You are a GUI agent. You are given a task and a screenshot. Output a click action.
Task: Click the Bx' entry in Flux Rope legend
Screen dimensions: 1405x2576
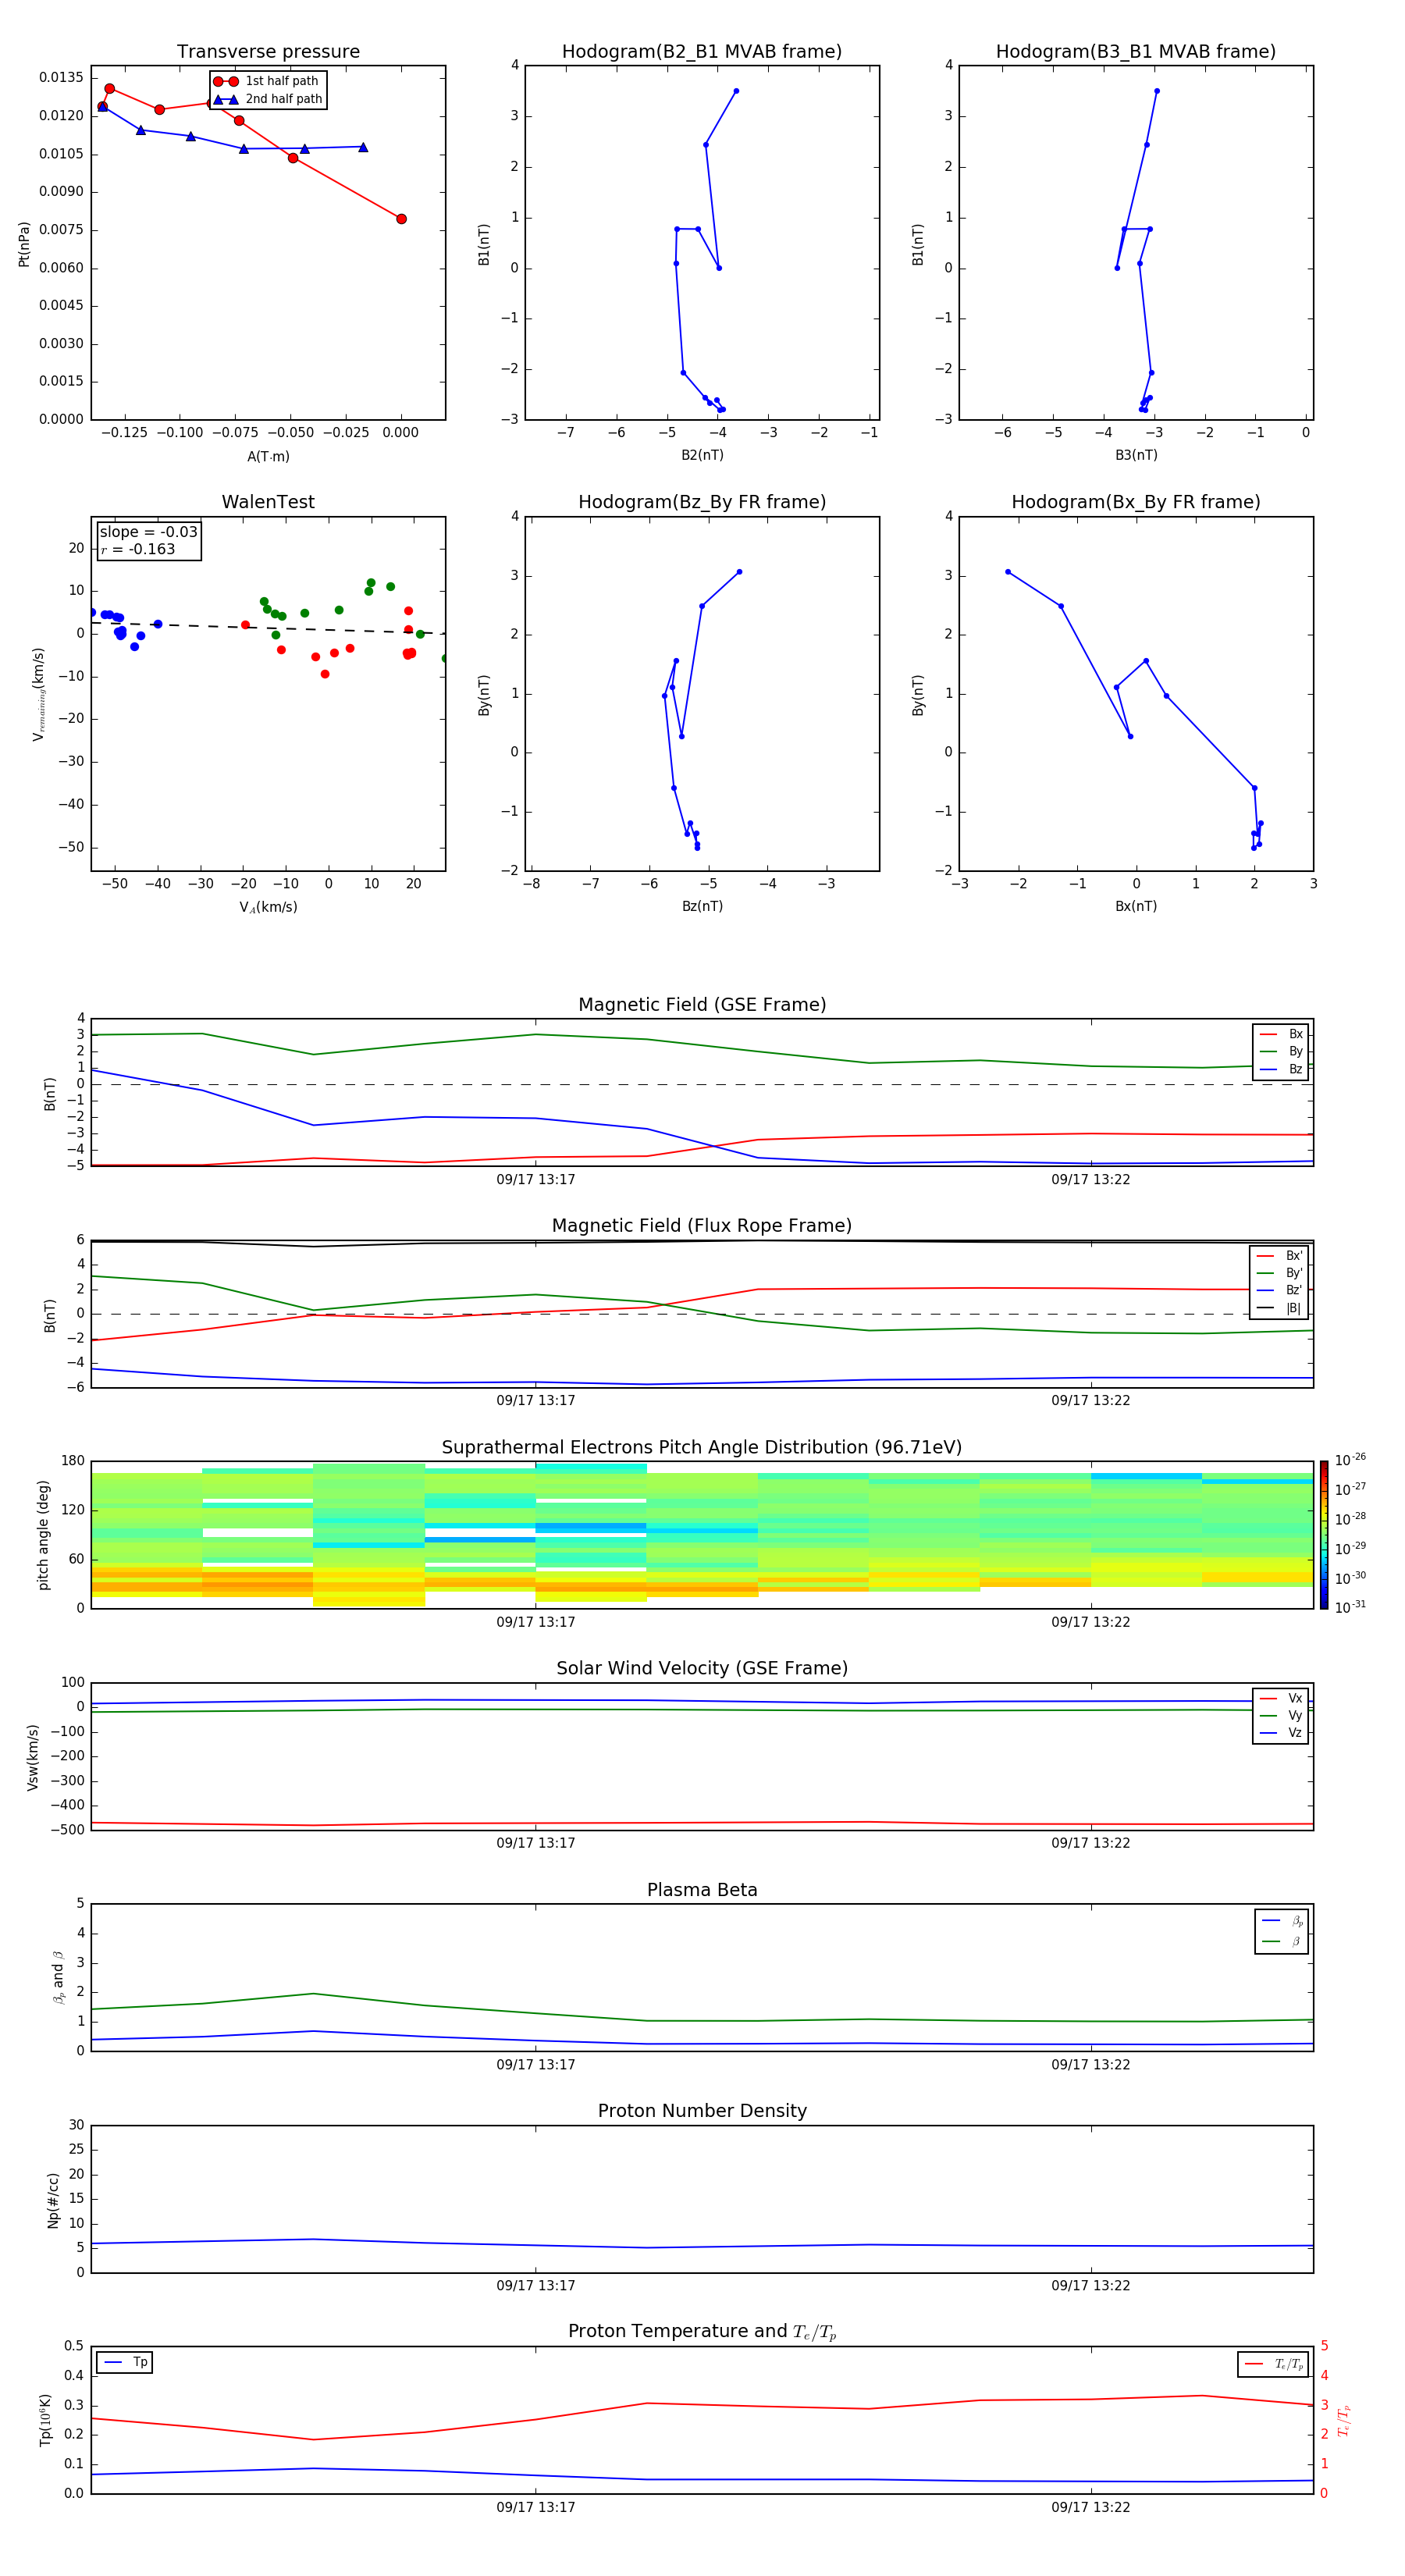tap(1279, 1256)
